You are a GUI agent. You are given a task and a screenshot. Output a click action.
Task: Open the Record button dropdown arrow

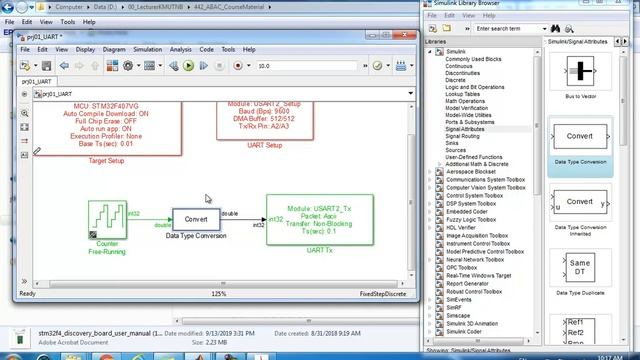coord(249,66)
